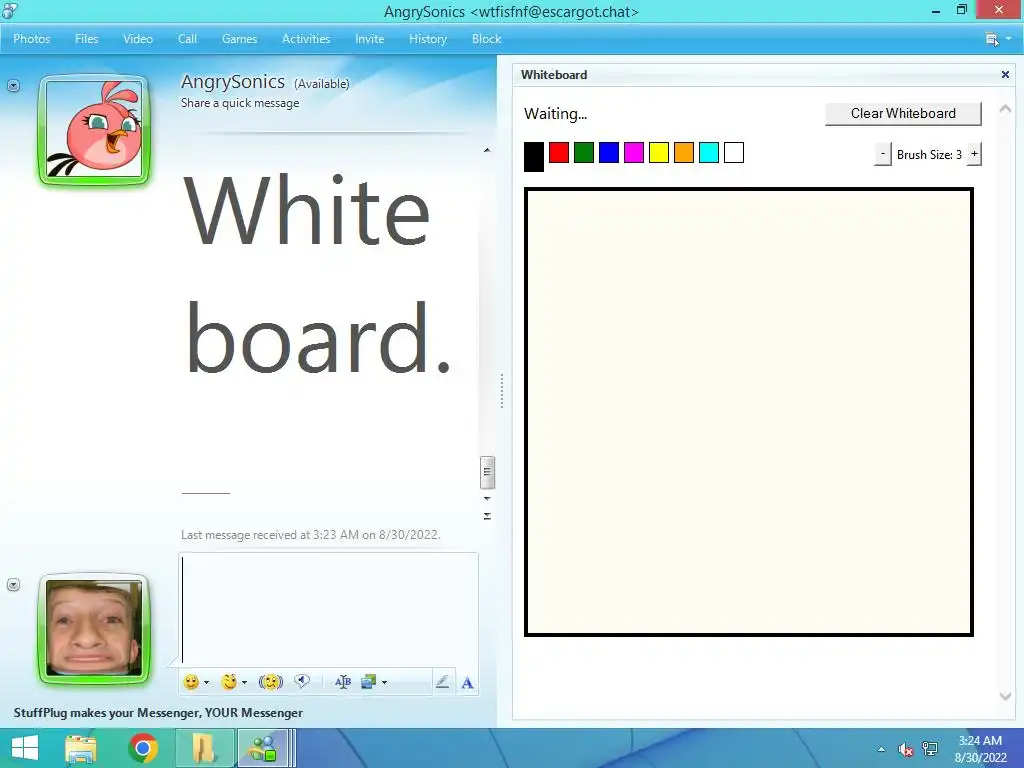Select the white color swatch

734,153
